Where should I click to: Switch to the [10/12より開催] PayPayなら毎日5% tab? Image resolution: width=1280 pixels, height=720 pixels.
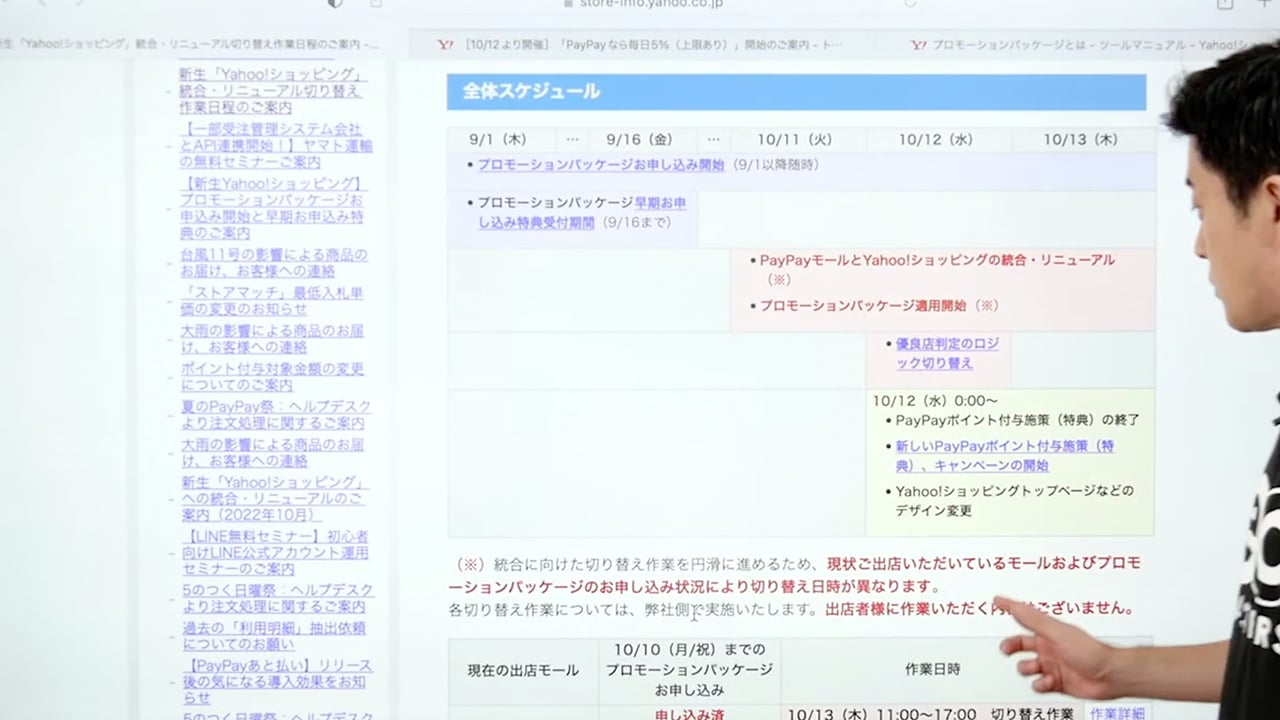coord(640,45)
